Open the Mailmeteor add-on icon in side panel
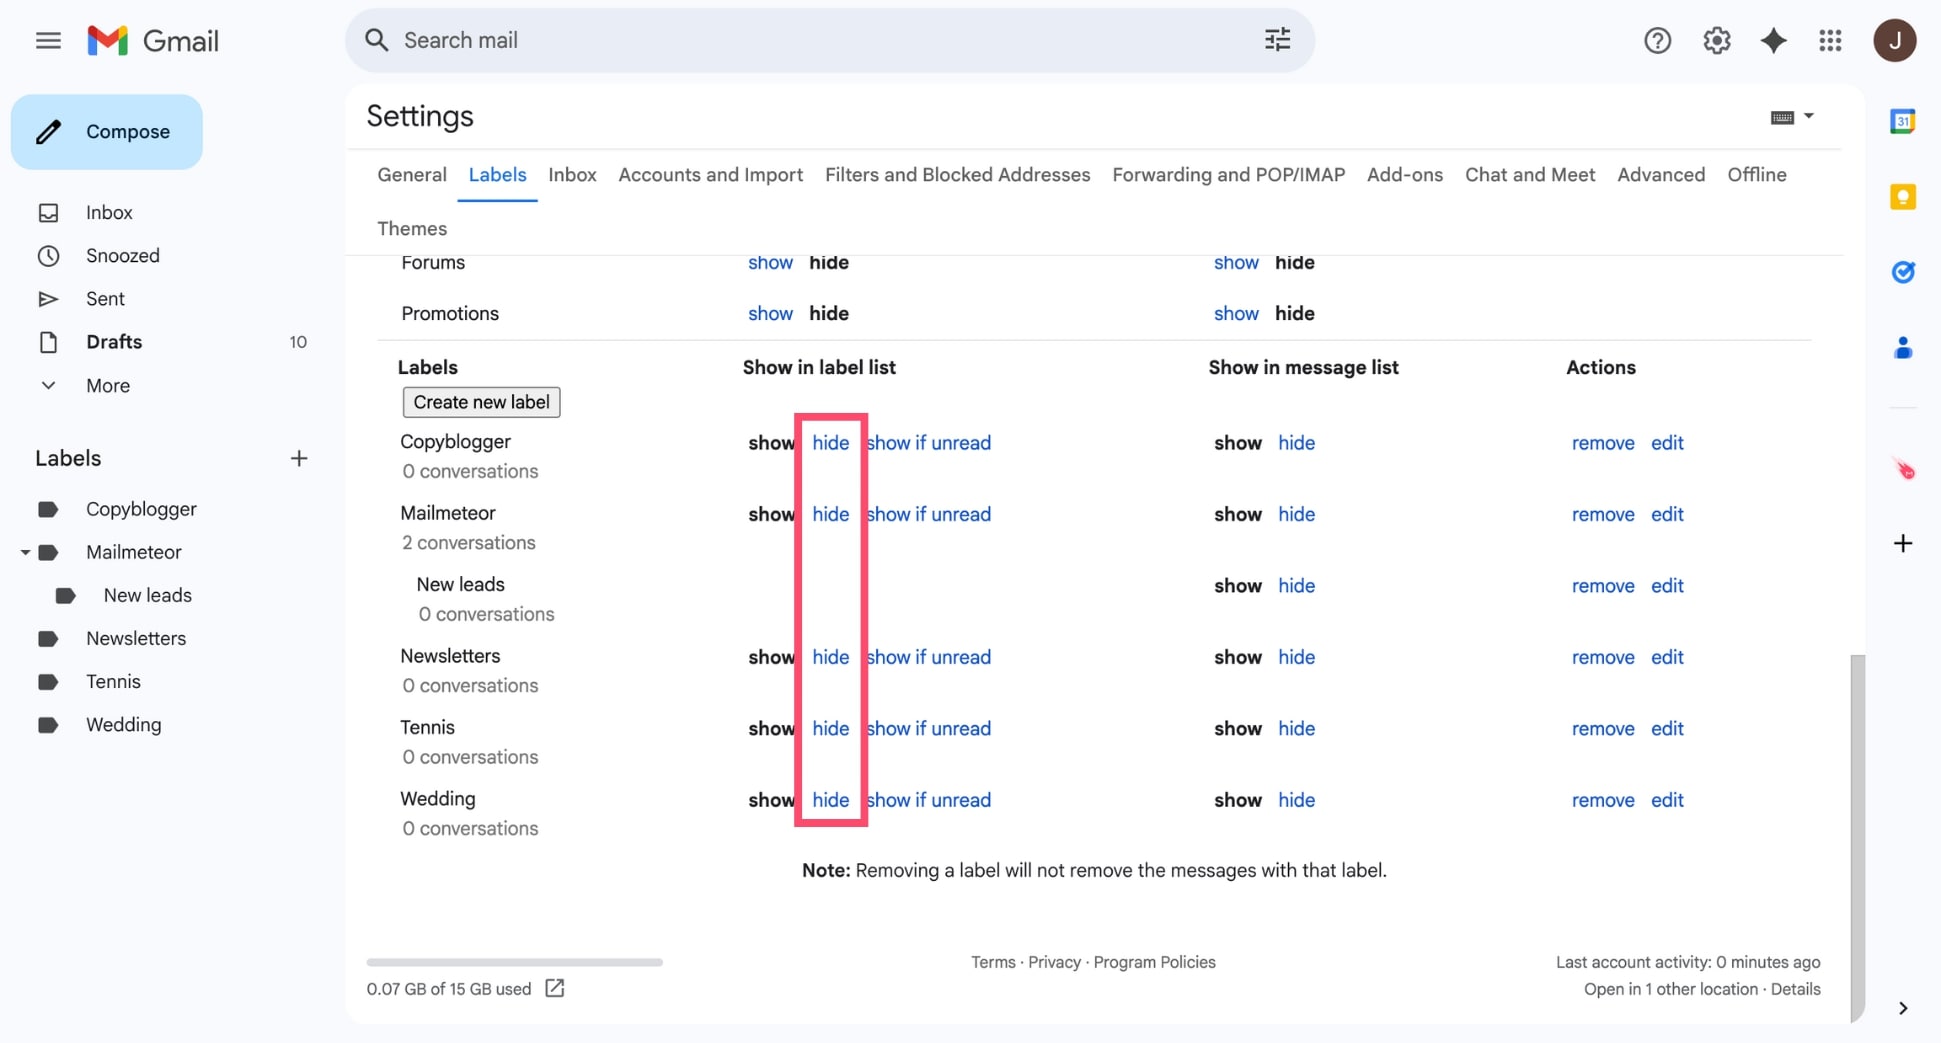The width and height of the screenshot is (1941, 1043). tap(1902, 469)
